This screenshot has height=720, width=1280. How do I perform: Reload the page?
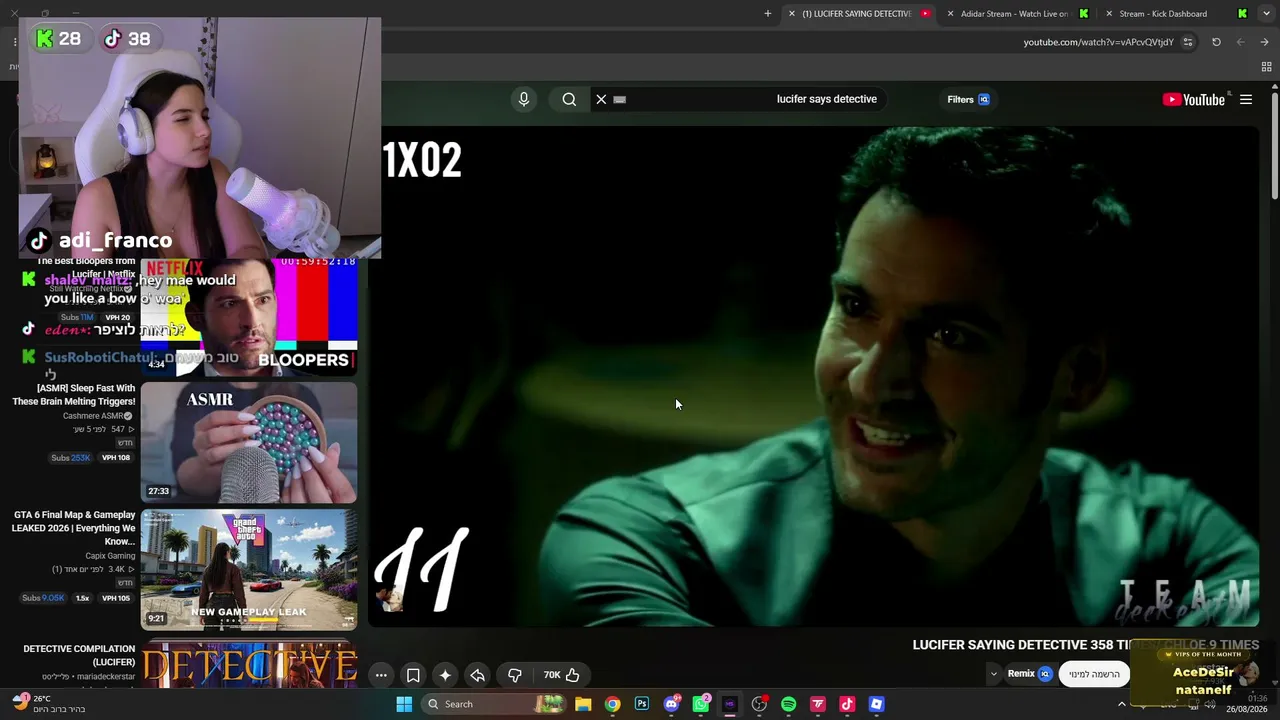(x=1216, y=42)
